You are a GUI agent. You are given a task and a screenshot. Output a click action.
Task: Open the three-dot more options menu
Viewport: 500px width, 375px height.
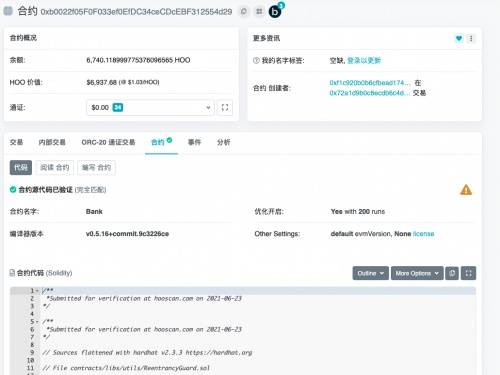point(471,38)
